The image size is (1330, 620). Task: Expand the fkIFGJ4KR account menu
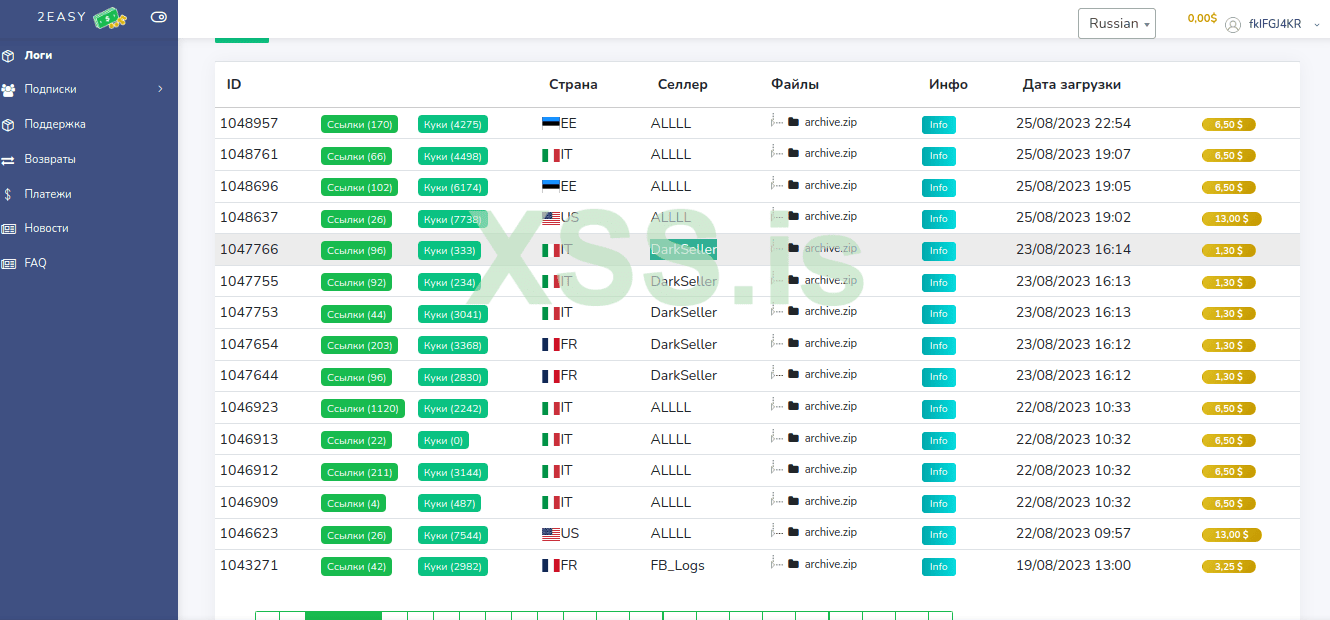click(1316, 24)
